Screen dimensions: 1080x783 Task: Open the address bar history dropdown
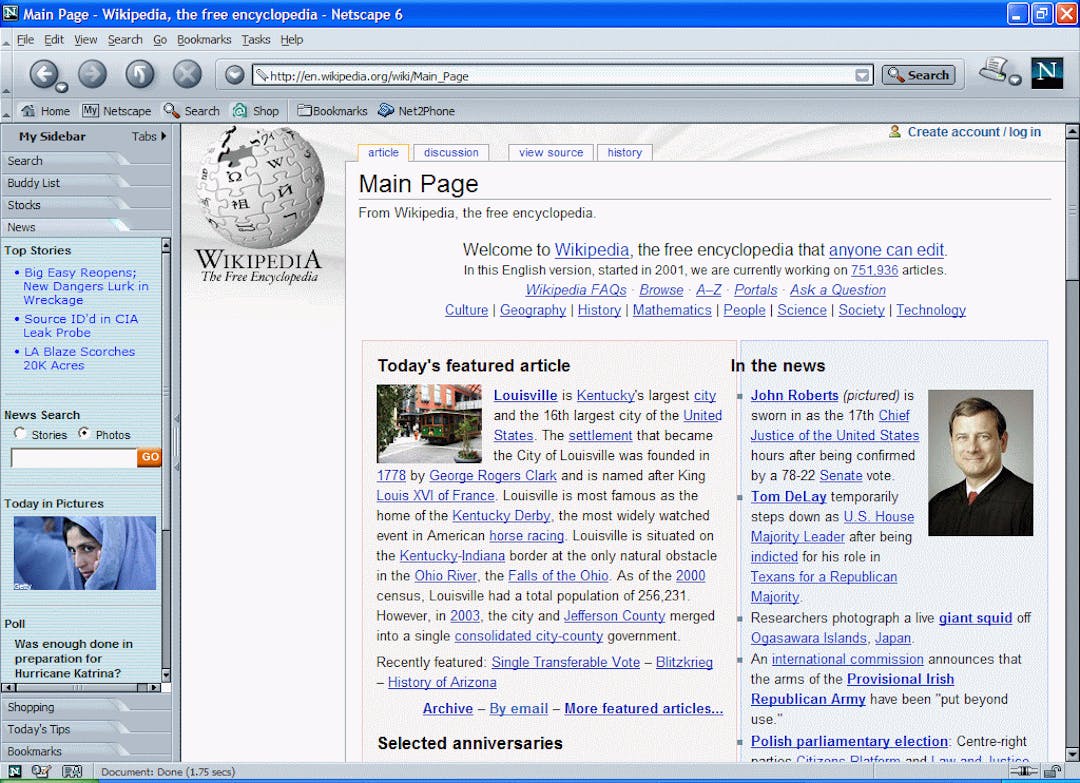point(862,74)
